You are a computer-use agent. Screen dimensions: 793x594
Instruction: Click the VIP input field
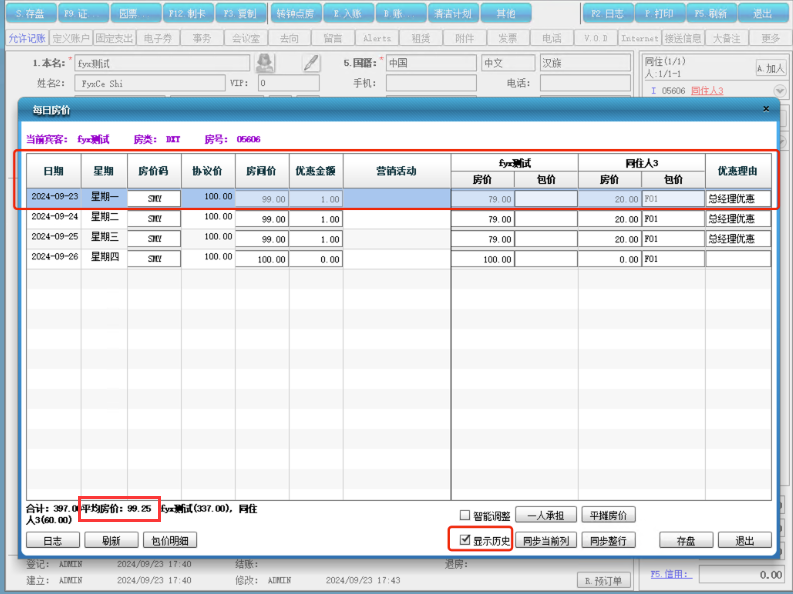coord(289,83)
